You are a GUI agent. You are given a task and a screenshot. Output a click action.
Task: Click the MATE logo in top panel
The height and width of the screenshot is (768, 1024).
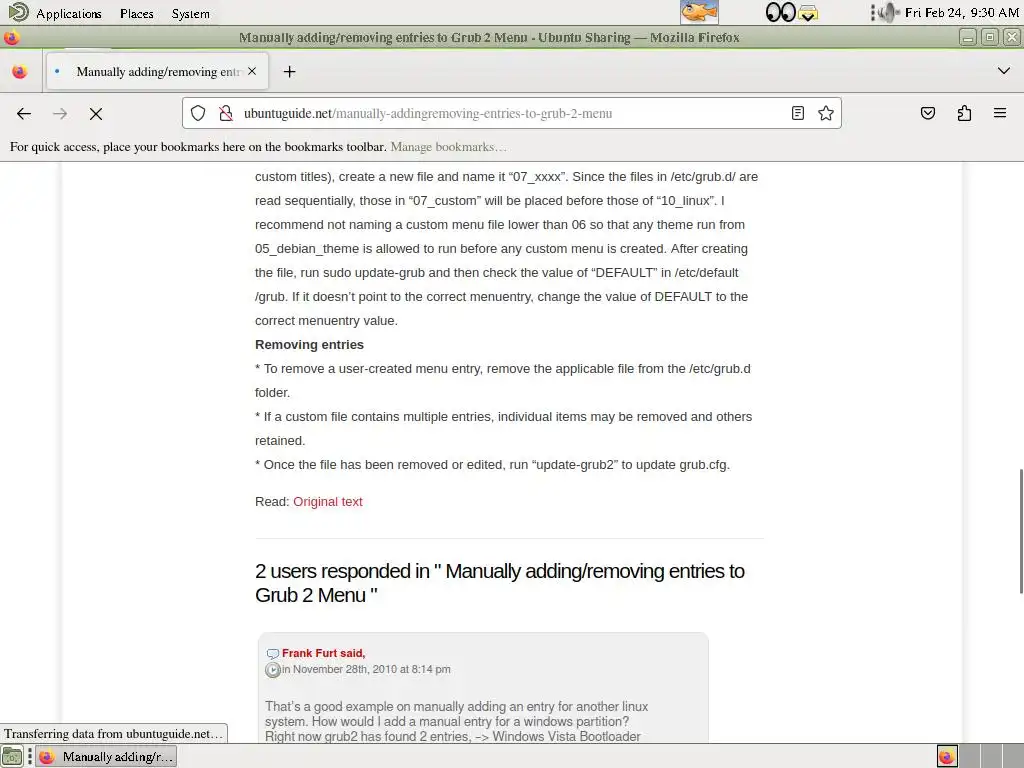[x=18, y=12]
